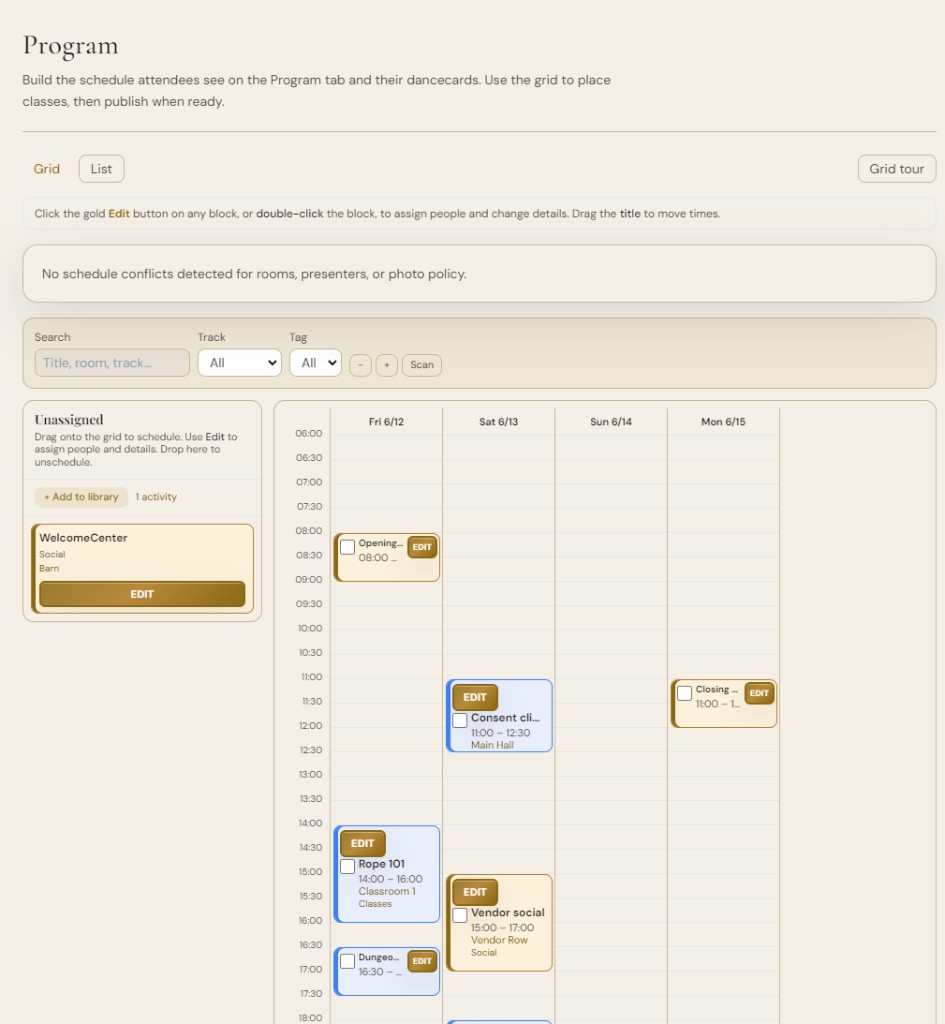Click the Fri 6/12 column header

coord(386,422)
